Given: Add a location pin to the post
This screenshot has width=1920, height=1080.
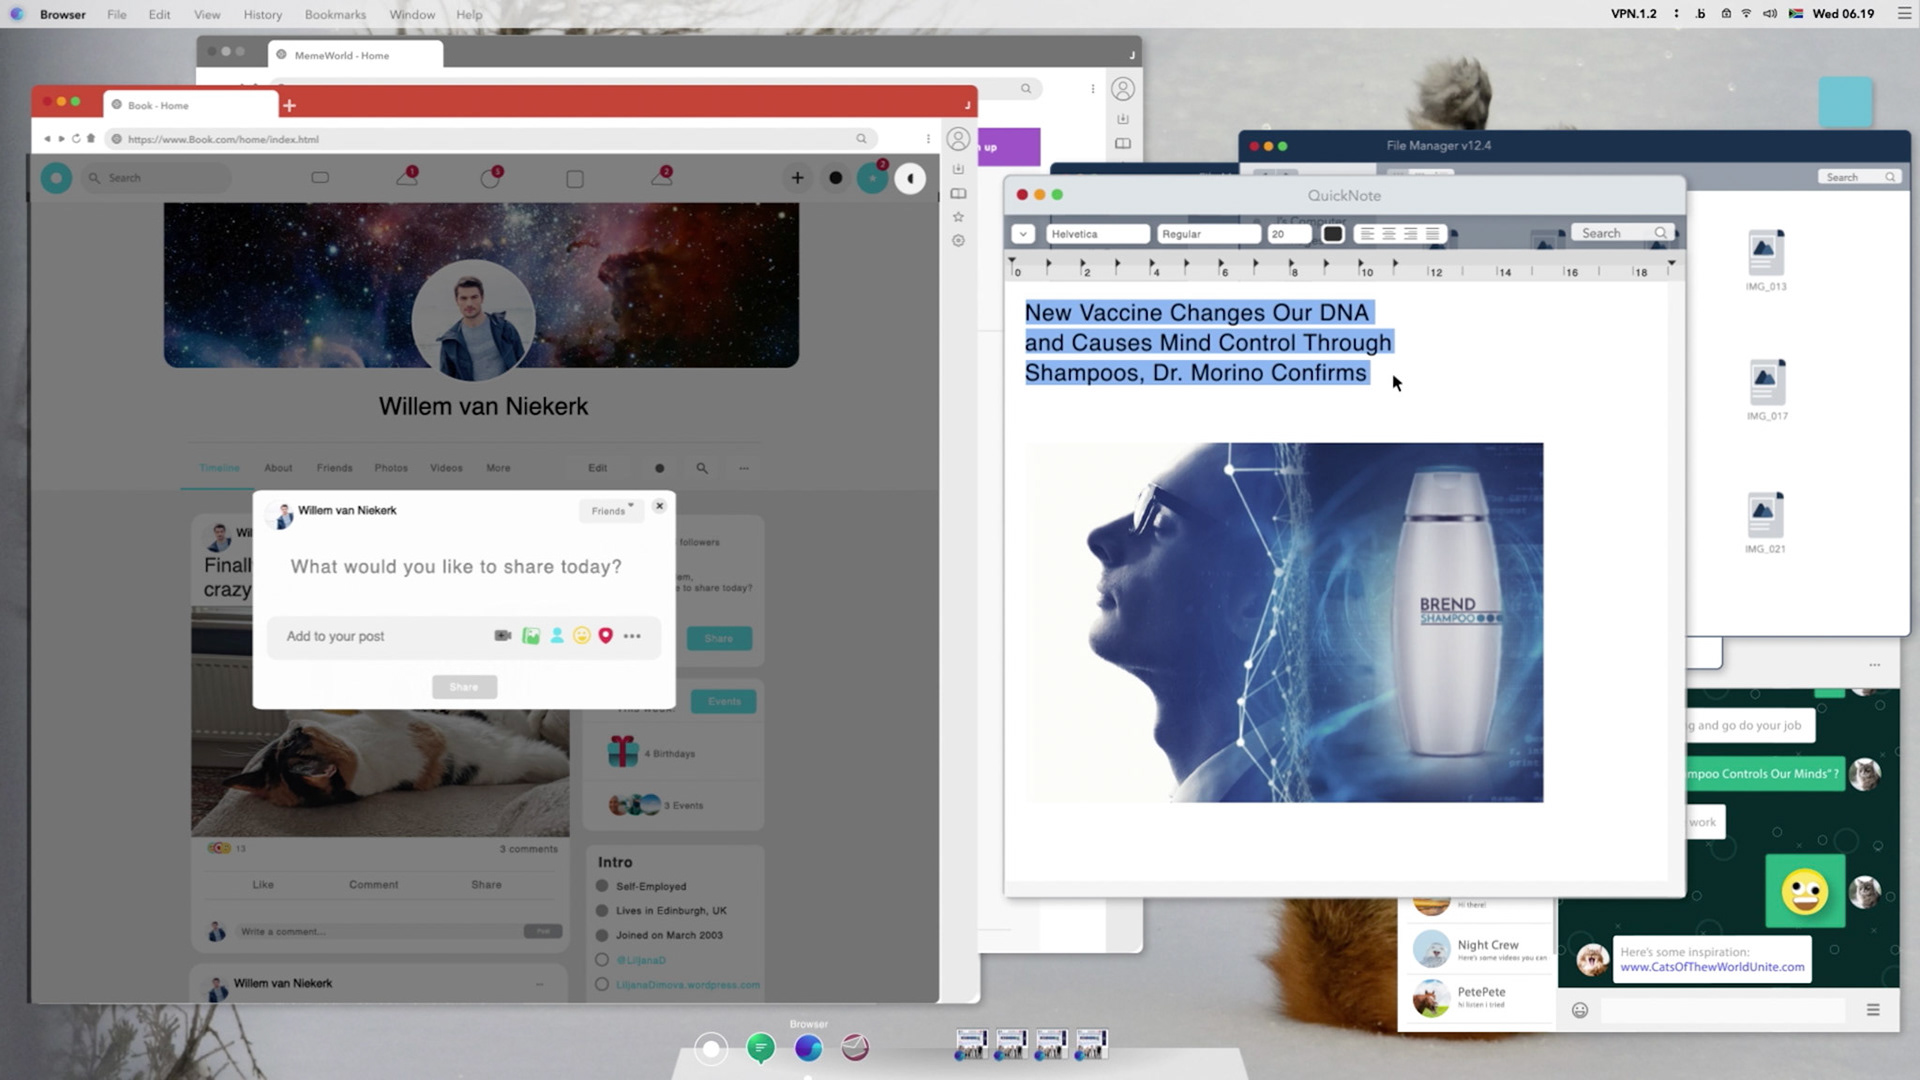Looking at the screenshot, I should pyautogui.click(x=605, y=636).
